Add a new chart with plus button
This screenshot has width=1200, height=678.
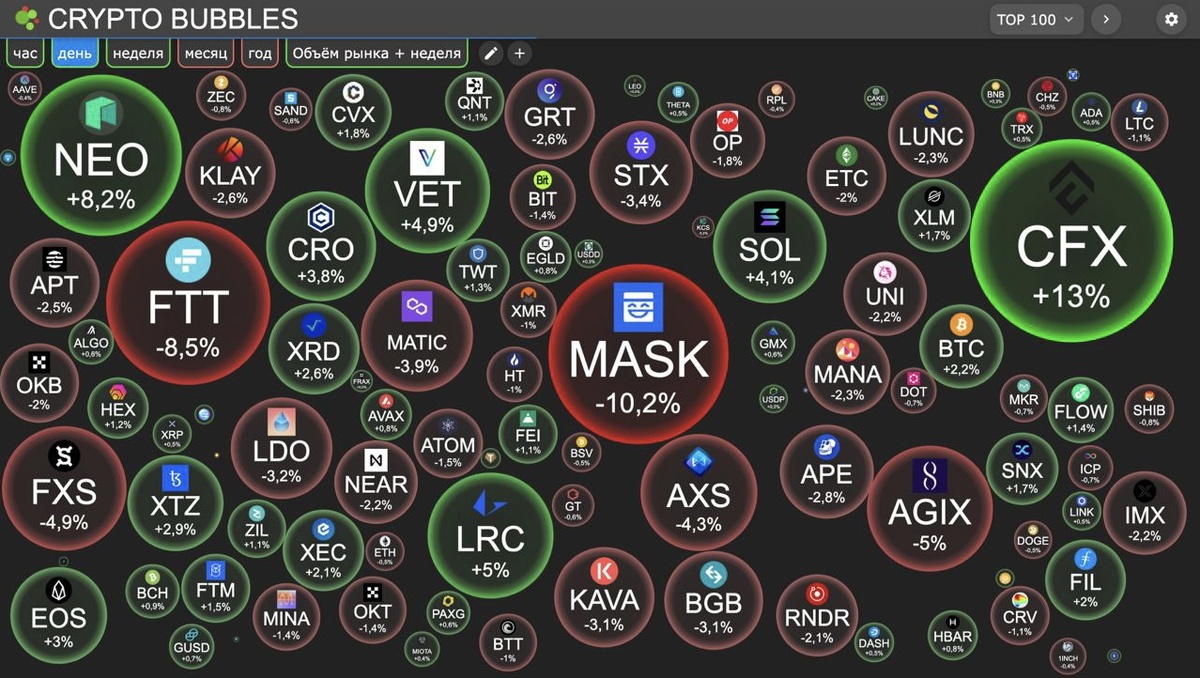coord(519,53)
